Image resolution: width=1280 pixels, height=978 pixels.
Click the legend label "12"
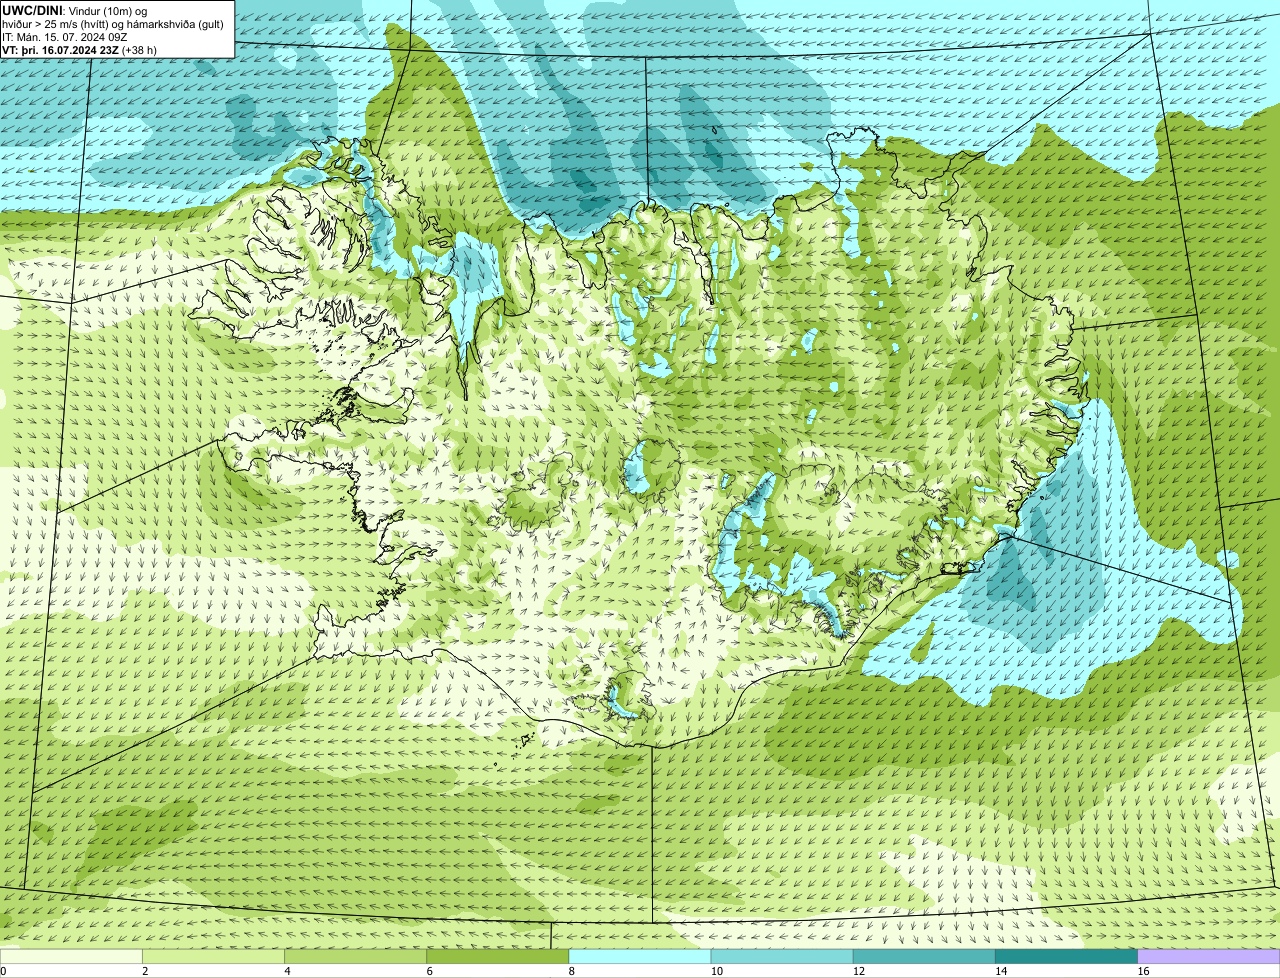(x=858, y=971)
